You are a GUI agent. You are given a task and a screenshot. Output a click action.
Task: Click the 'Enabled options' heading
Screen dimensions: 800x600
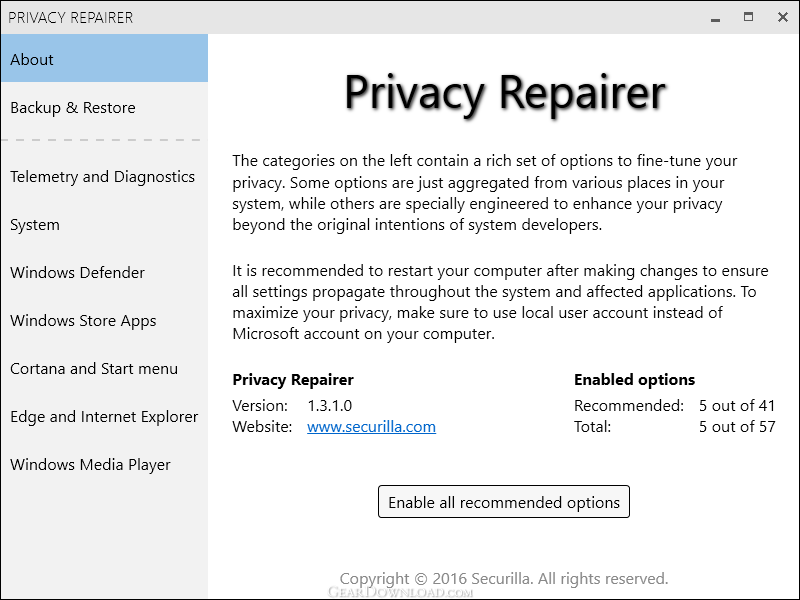[634, 380]
